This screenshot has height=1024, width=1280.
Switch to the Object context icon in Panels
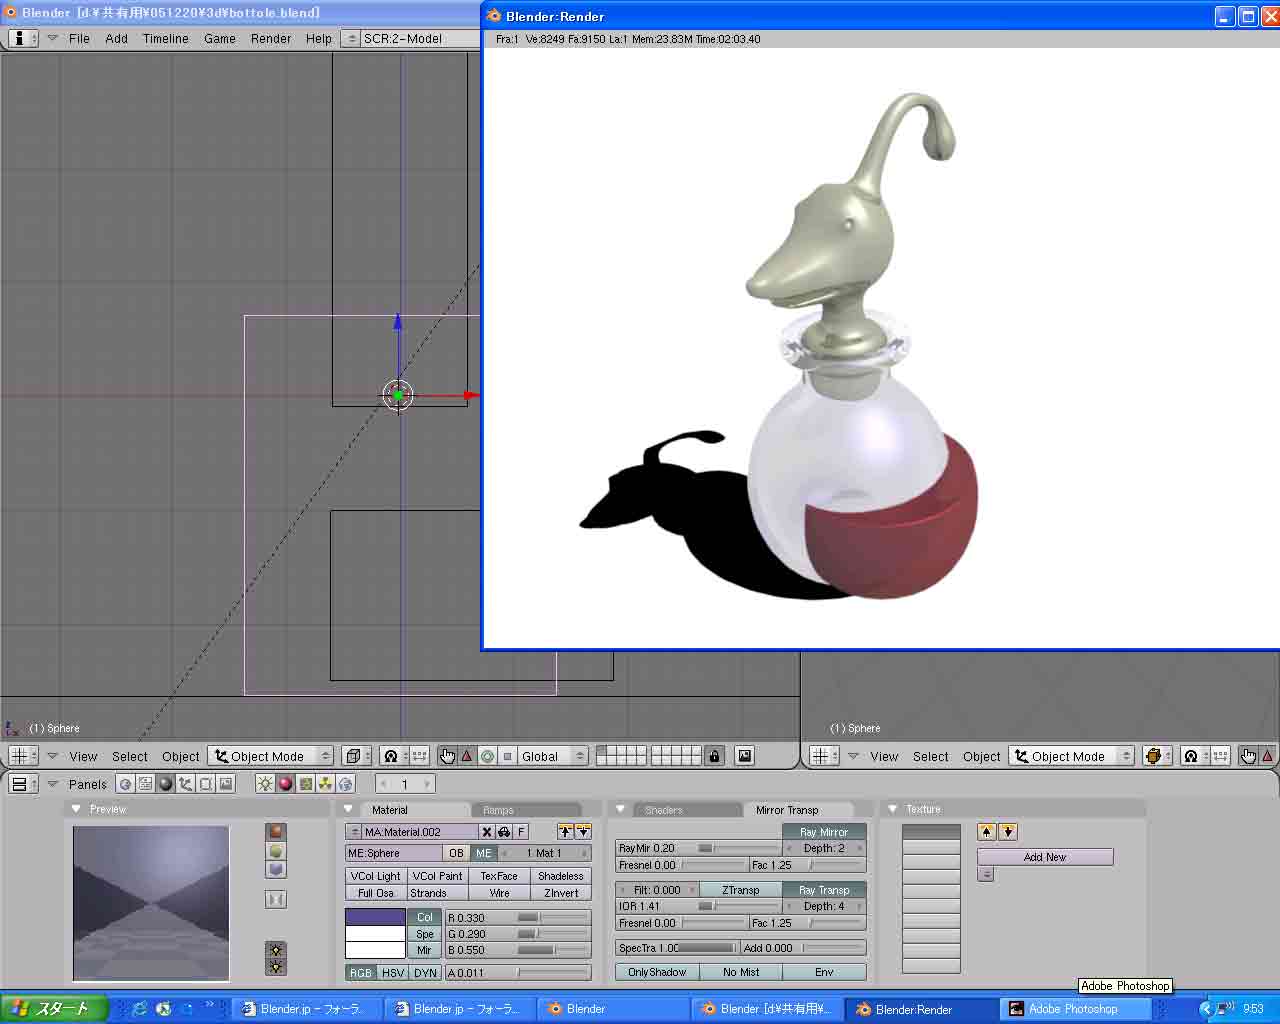pos(186,784)
